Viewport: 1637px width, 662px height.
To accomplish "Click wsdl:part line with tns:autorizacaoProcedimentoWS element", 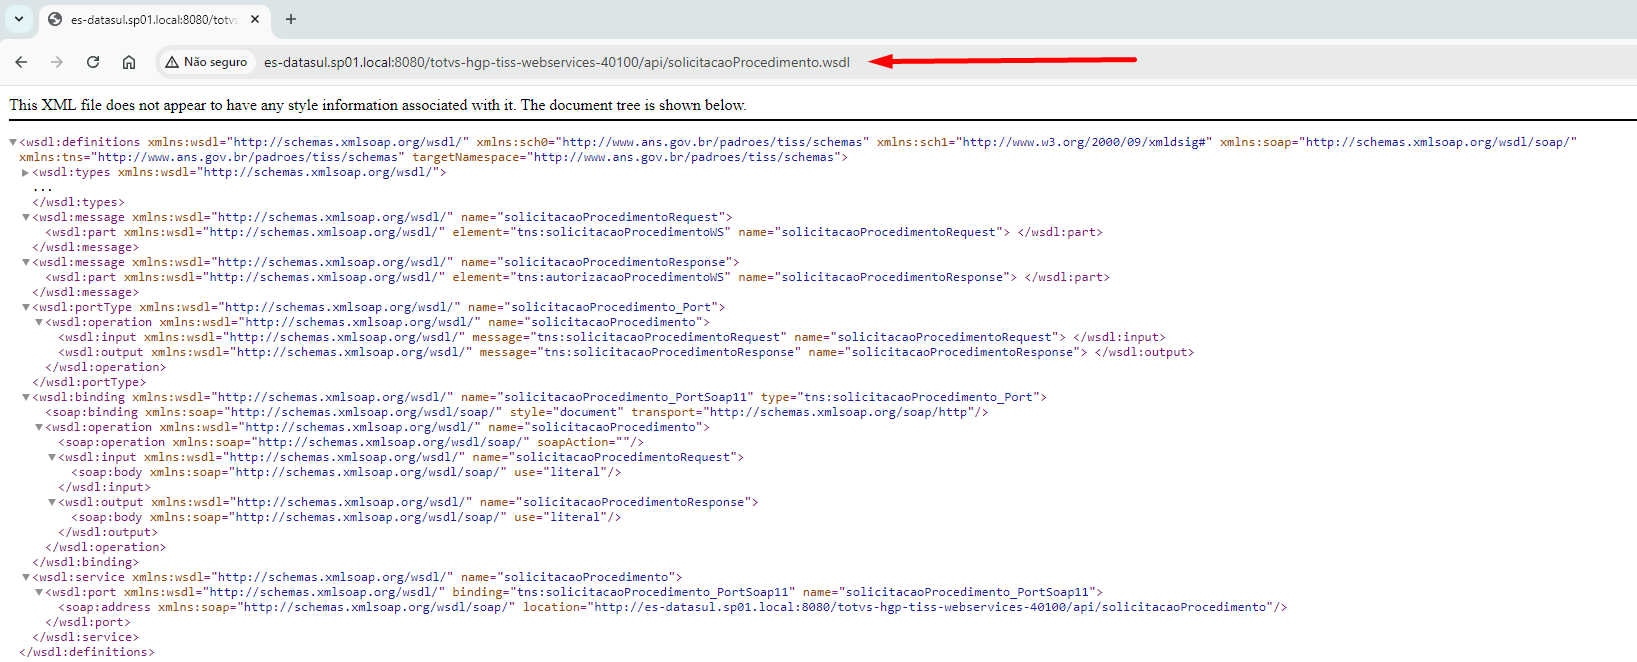I will [577, 277].
